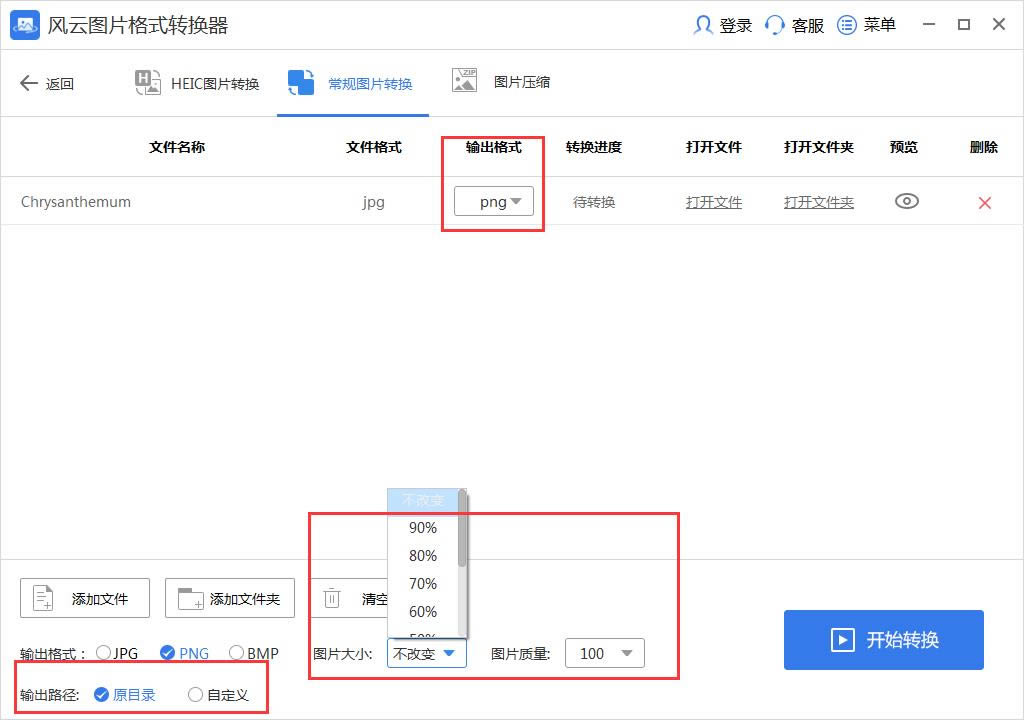1024x720 pixels.
Task: Open image quality dropdown showing 100
Action: tap(605, 653)
